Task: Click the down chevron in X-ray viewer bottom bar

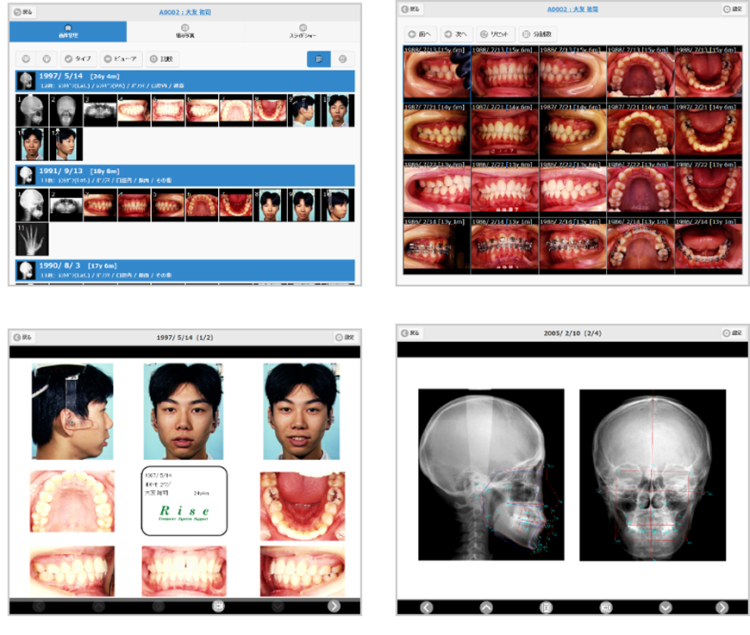Action: pos(664,607)
